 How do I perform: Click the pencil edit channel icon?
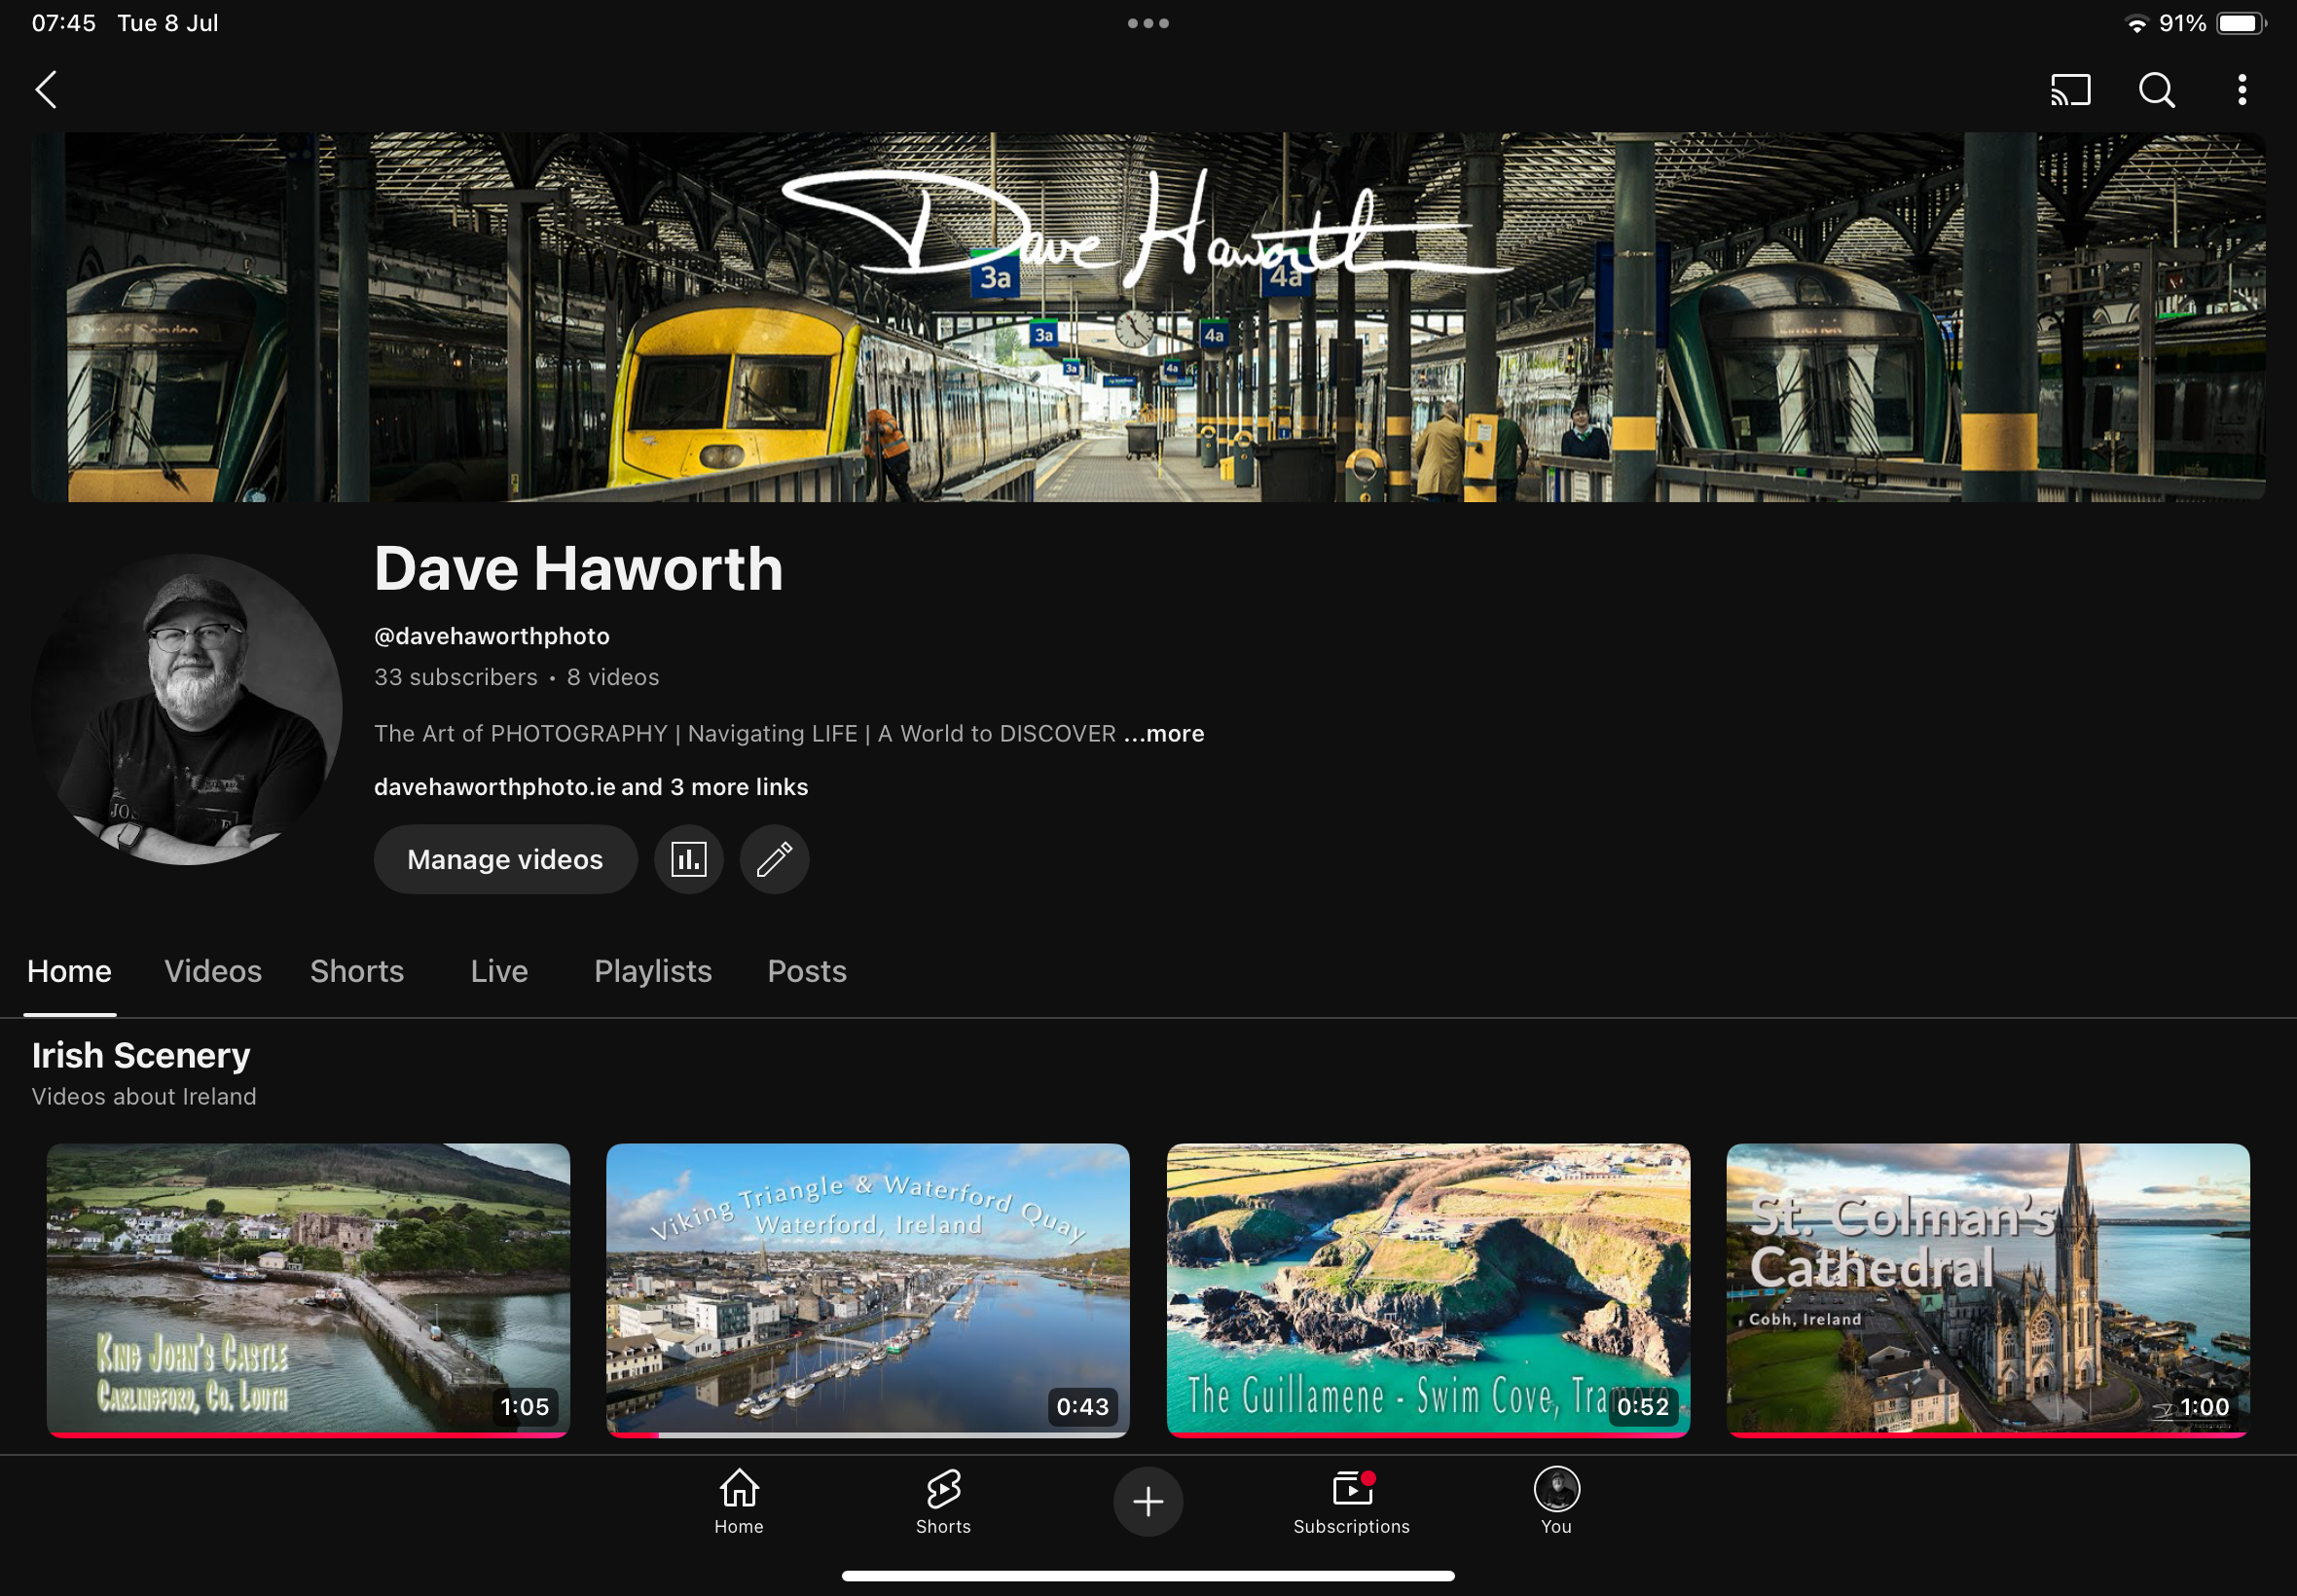click(774, 859)
